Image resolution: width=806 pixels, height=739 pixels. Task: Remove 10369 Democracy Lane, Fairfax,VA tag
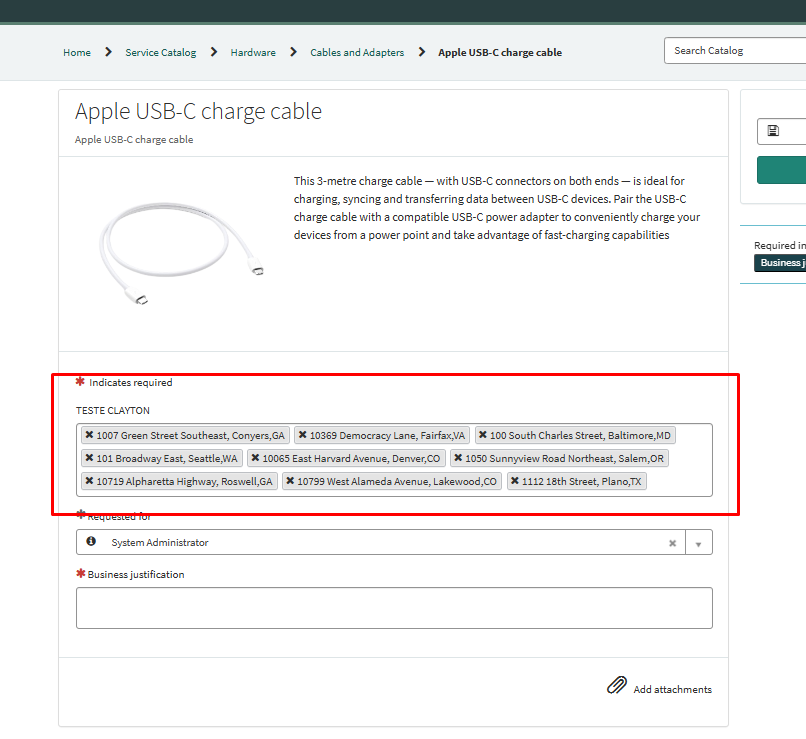click(303, 435)
